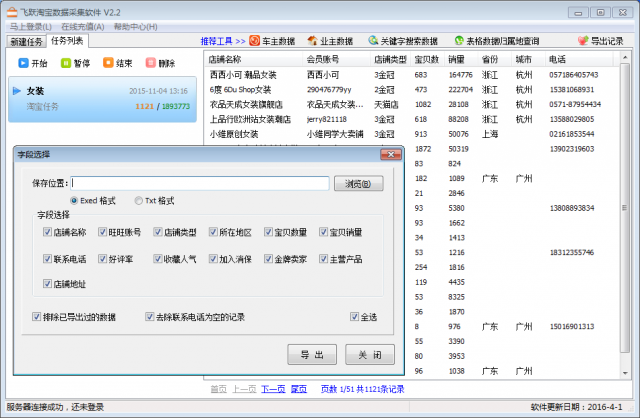Click the app icon in the title bar

[12, 12]
